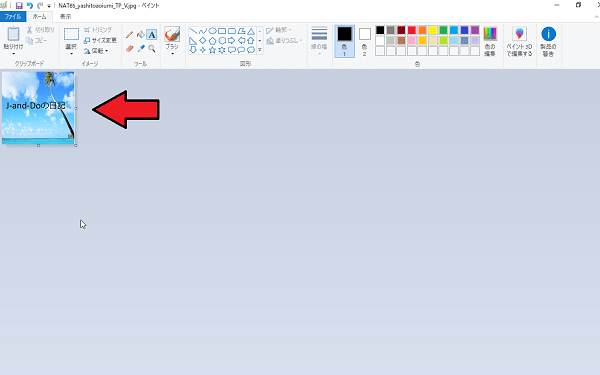The width and height of the screenshot is (600, 375).
Task: Choose the Diamond shape
Action: coord(203,41)
